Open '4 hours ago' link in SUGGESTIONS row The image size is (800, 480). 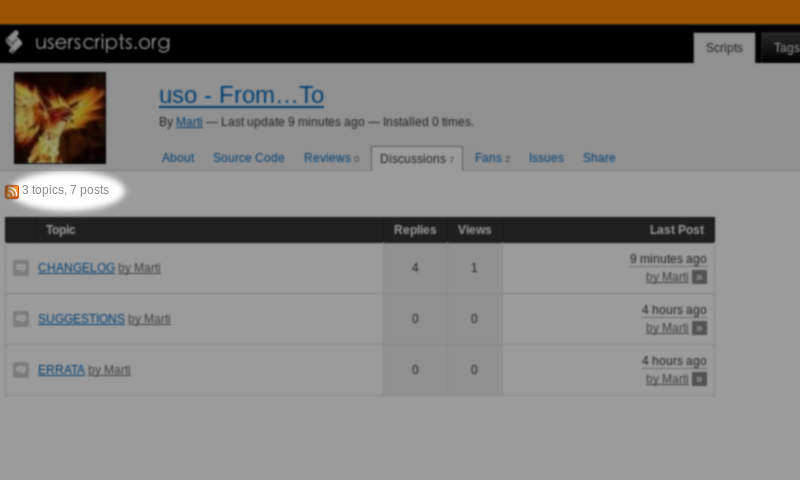pos(674,310)
